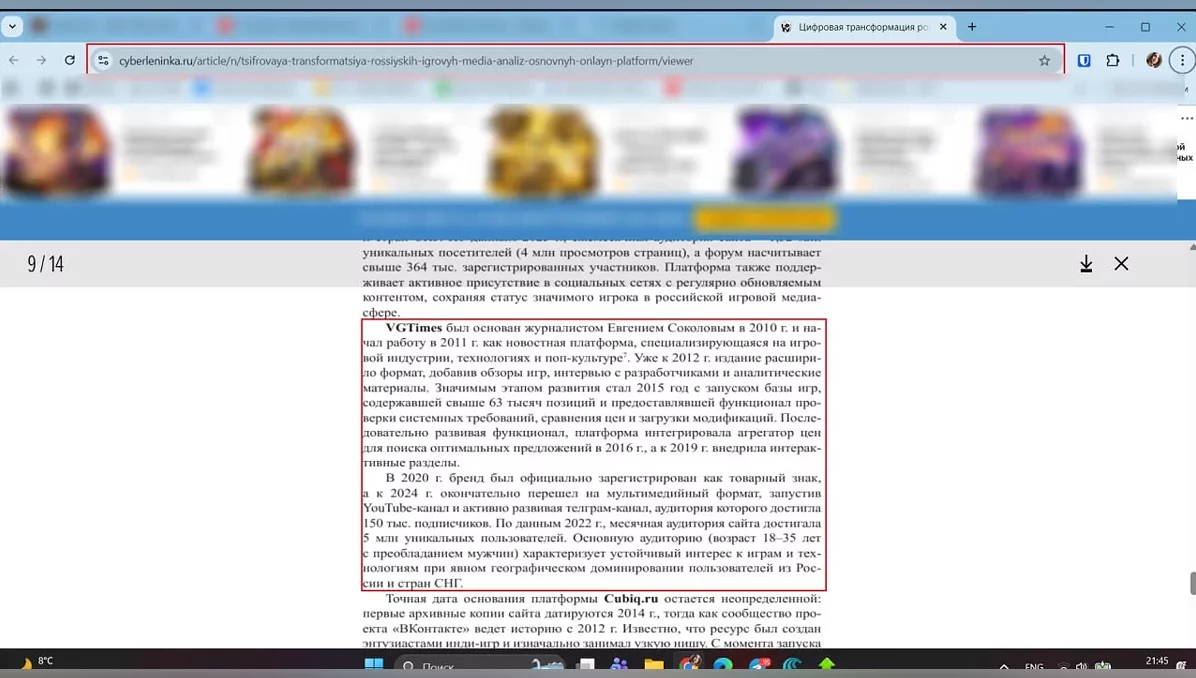Open the Windows Start menu
This screenshot has height=678, width=1196.
[x=374, y=664]
